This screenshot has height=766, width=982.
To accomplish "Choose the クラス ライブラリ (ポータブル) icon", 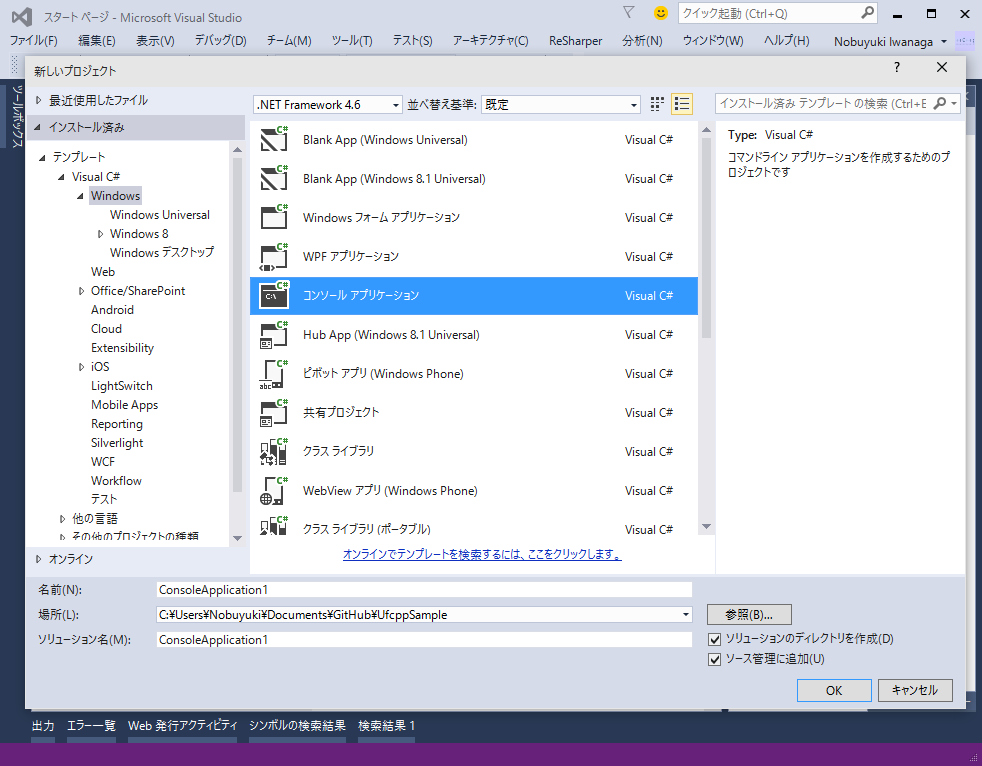I will click(x=274, y=526).
